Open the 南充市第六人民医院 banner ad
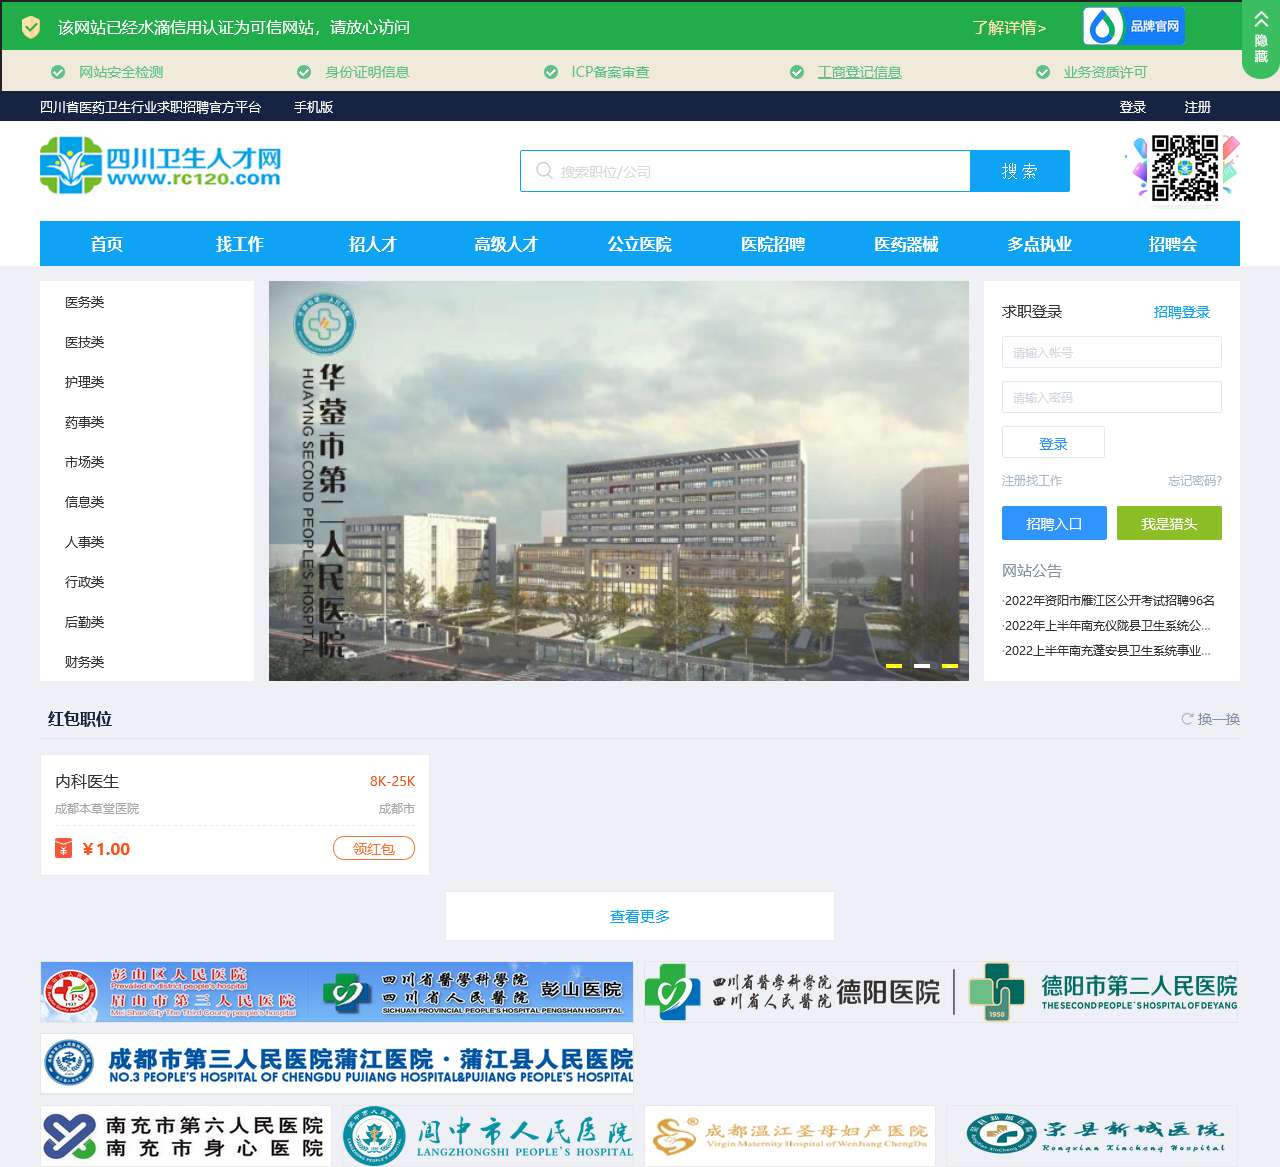 click(185, 1136)
